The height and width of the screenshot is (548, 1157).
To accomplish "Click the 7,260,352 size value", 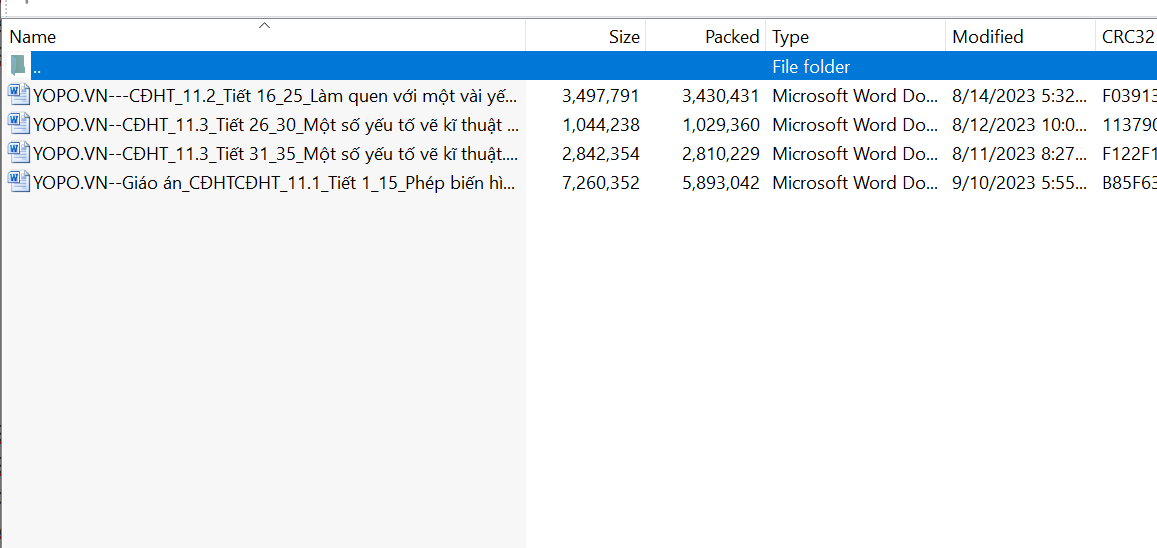I will [x=600, y=183].
